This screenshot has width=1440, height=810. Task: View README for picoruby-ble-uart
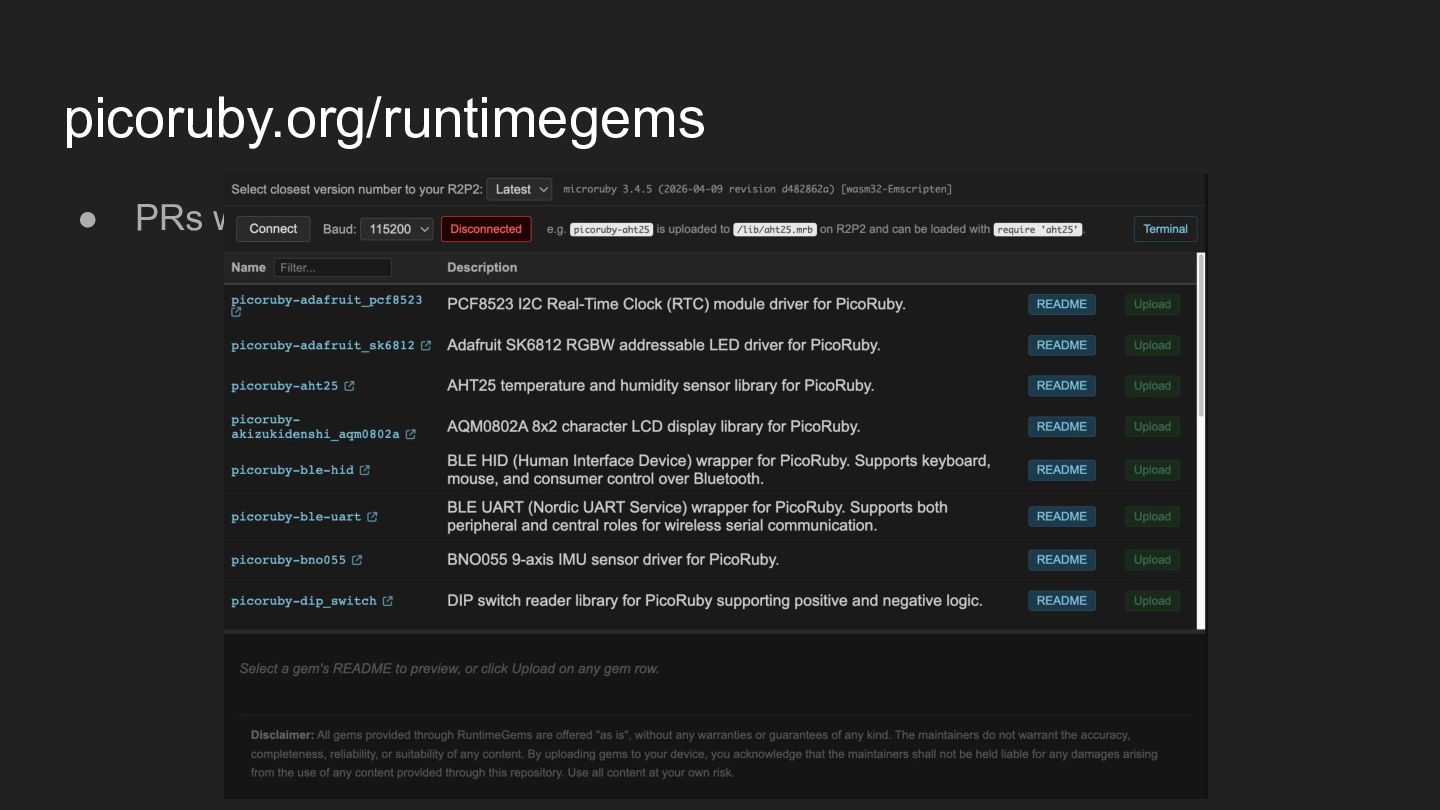point(1061,516)
